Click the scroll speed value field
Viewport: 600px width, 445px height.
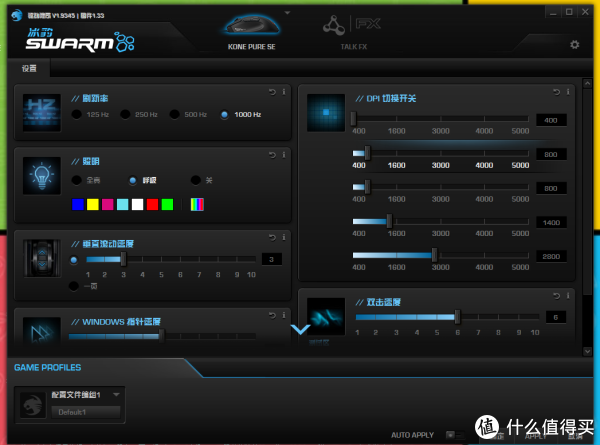(272, 259)
